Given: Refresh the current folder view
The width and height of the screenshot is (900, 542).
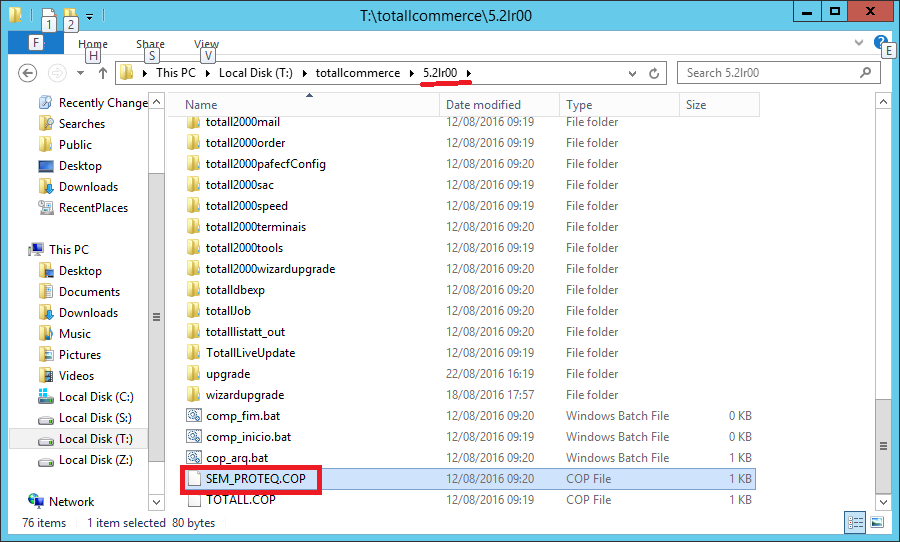Looking at the screenshot, I should 654,73.
